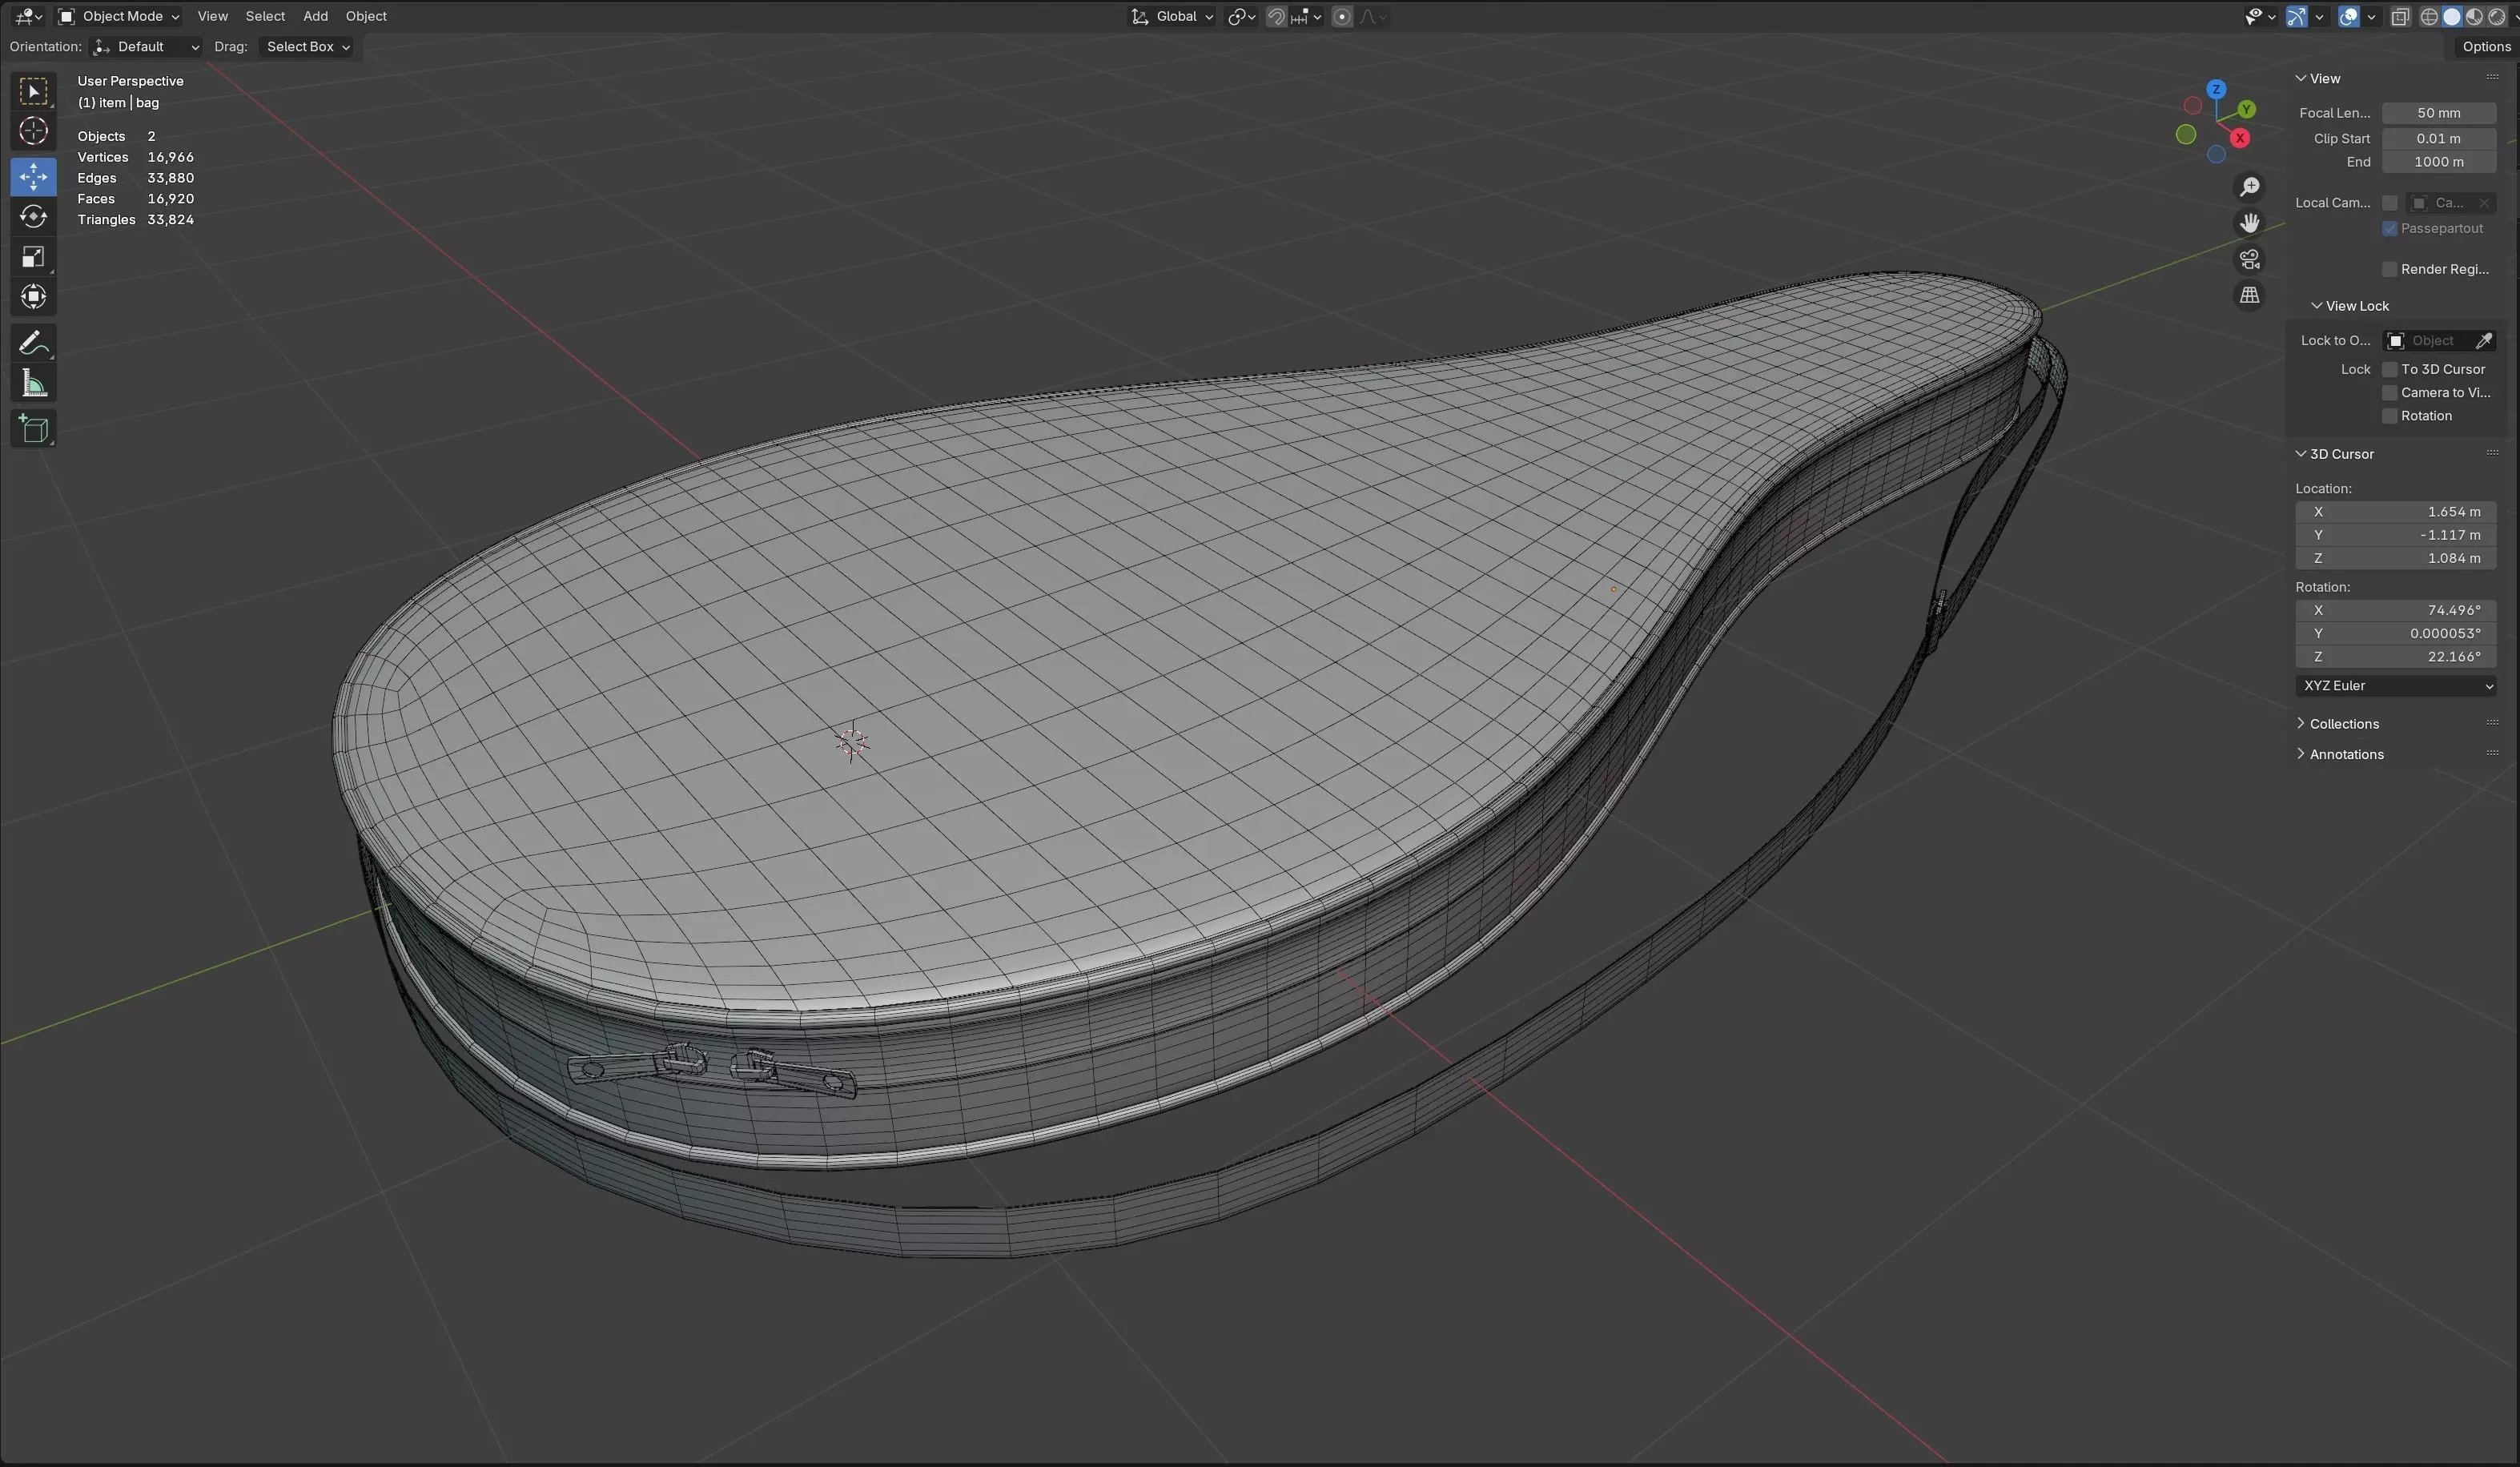Toggle viewport gizmos display
The height and width of the screenshot is (1467, 2520).
pyautogui.click(x=2296, y=16)
